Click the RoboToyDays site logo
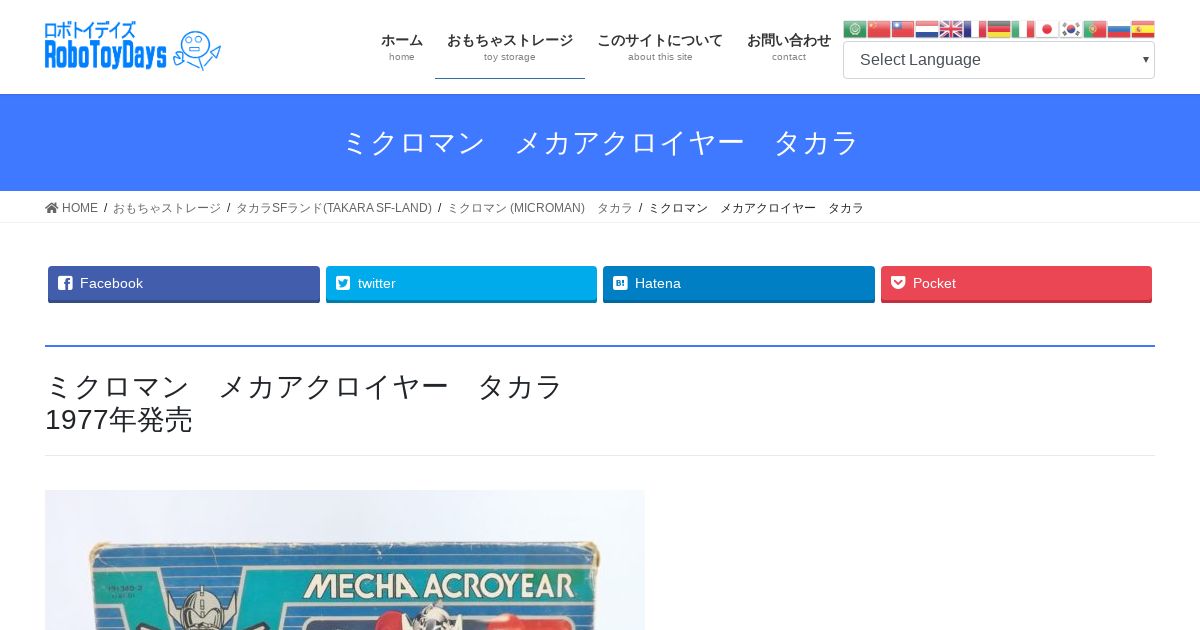 coord(133,46)
